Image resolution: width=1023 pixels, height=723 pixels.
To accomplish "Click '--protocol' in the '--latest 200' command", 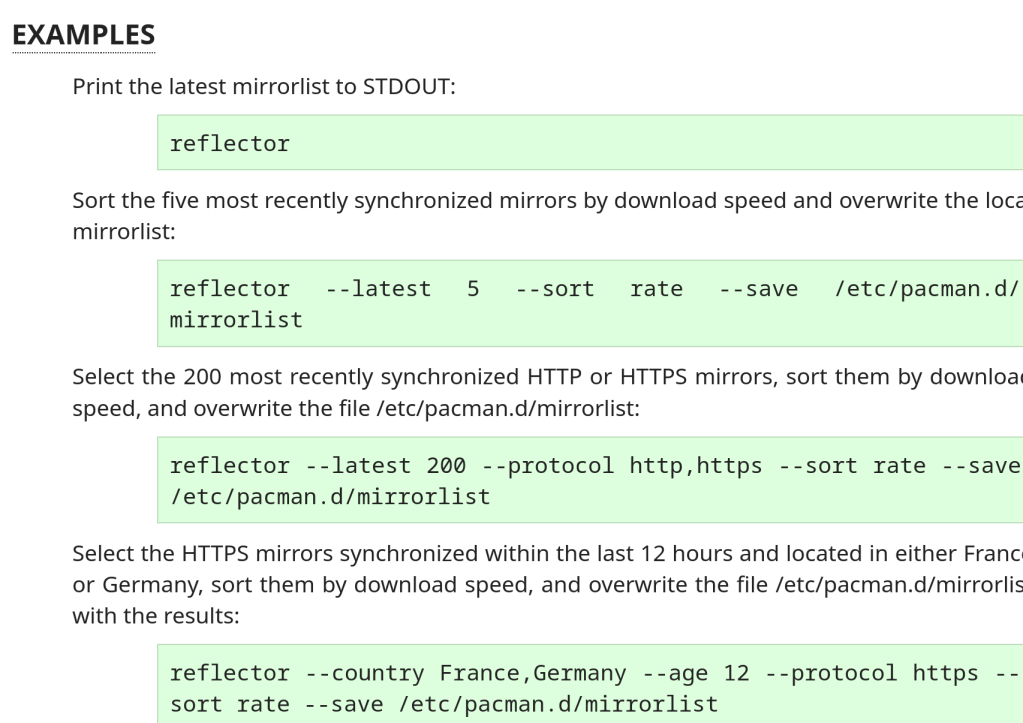I will tap(548, 465).
